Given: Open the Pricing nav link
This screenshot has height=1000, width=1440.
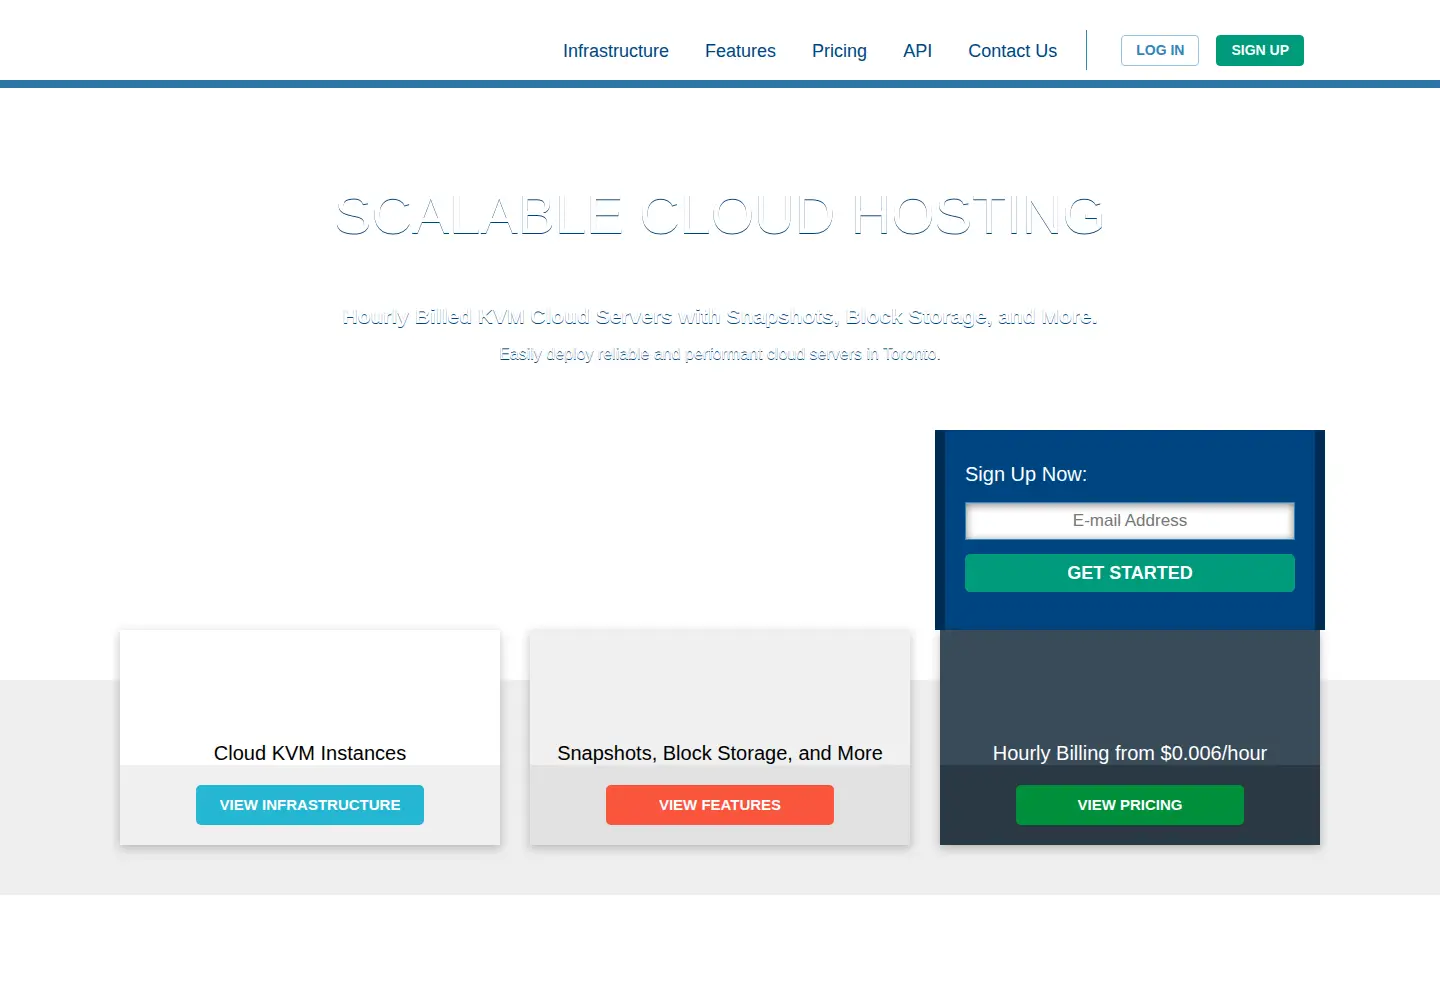Looking at the screenshot, I should (x=839, y=51).
